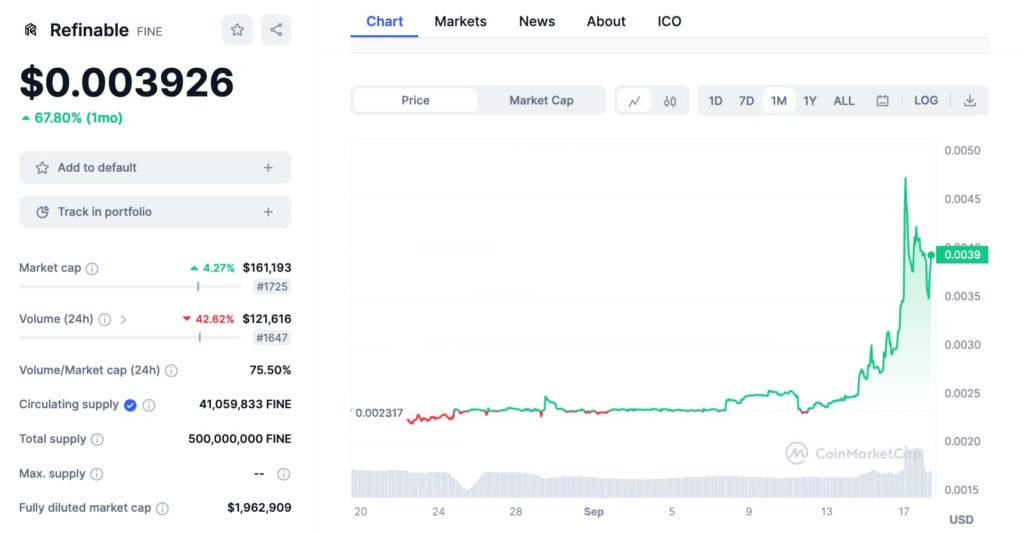Select the line chart view icon

pos(634,101)
